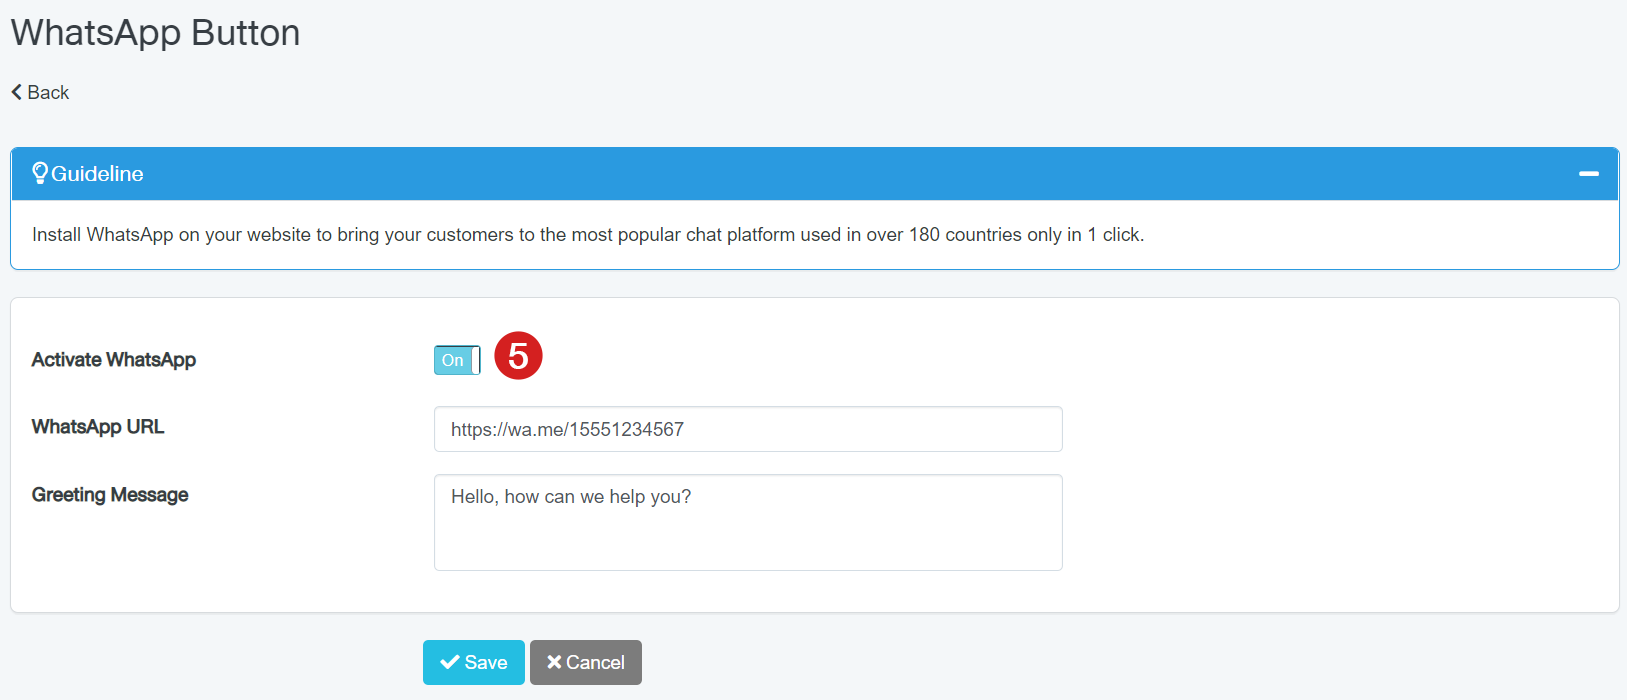Click the WhatsApp Button page heading
The image size is (1627, 700).
click(x=155, y=33)
